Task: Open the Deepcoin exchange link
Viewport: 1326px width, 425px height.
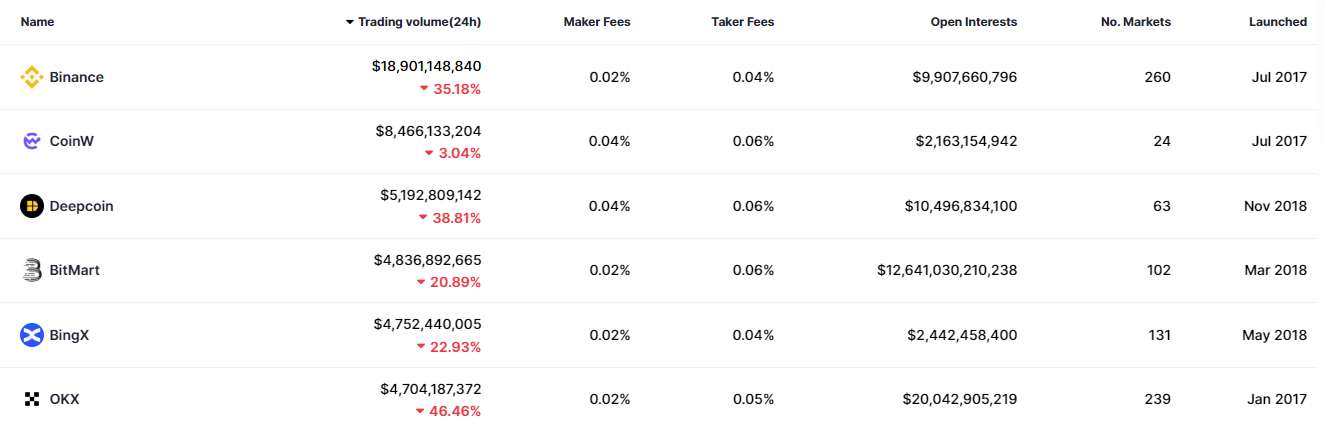Action: click(81, 206)
